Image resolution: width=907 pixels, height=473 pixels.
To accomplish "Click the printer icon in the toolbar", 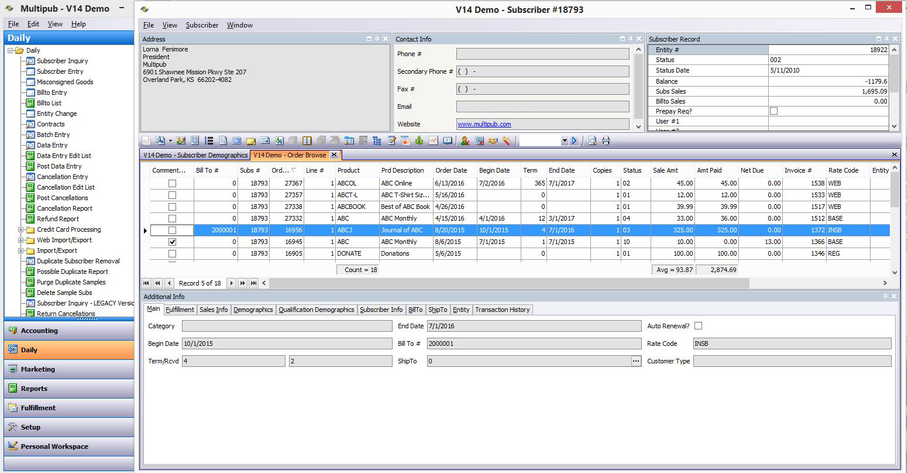I will [x=606, y=141].
